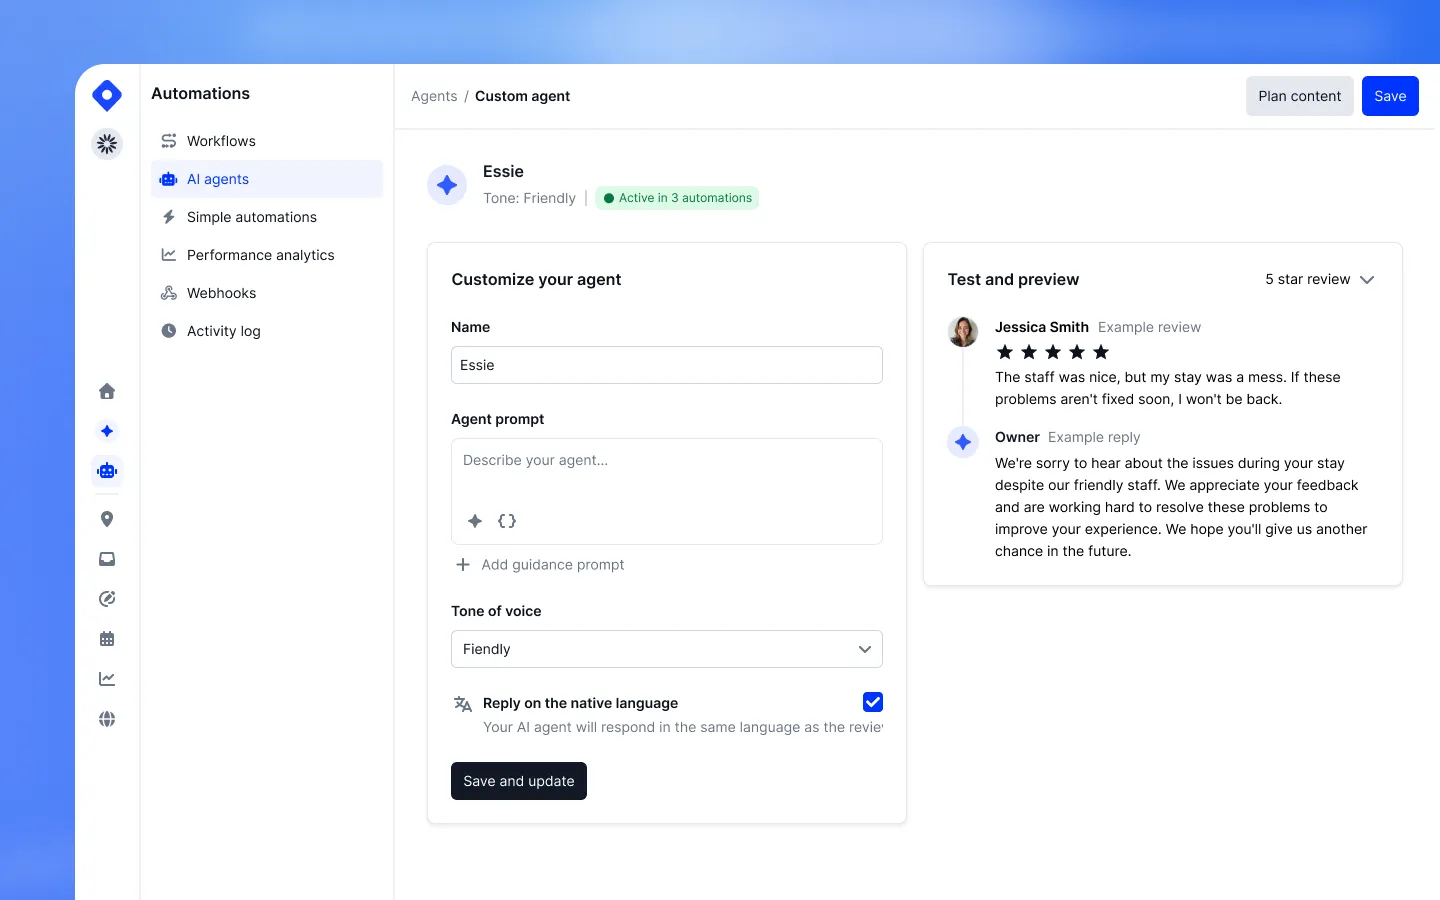Screen dimensions: 1440x900
Task: Select the AI agents robot icon in sidebar
Action: 107,471
